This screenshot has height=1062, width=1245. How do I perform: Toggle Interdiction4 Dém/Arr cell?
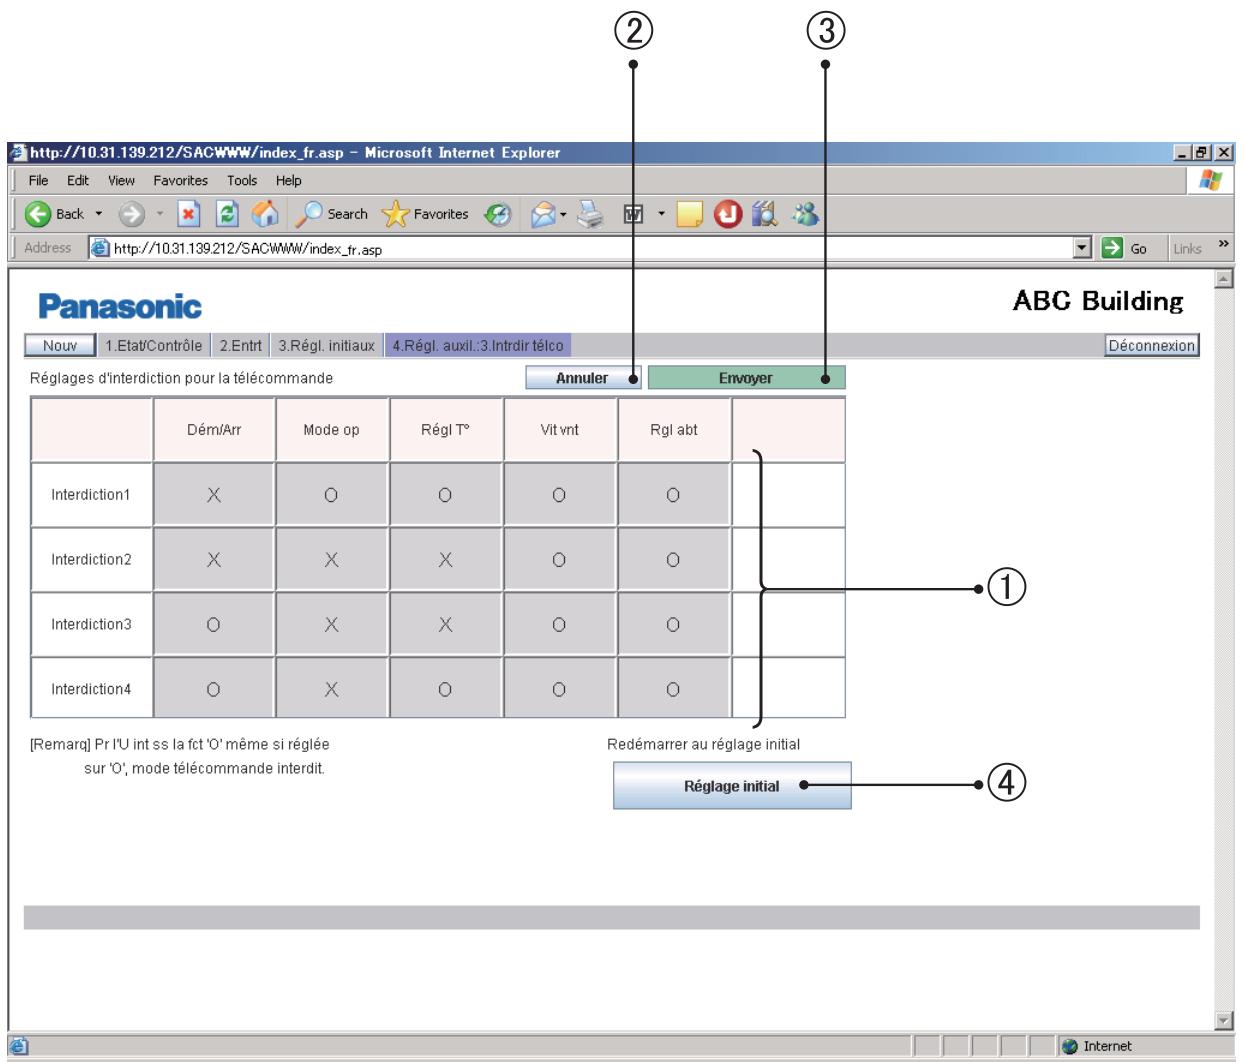(213, 689)
